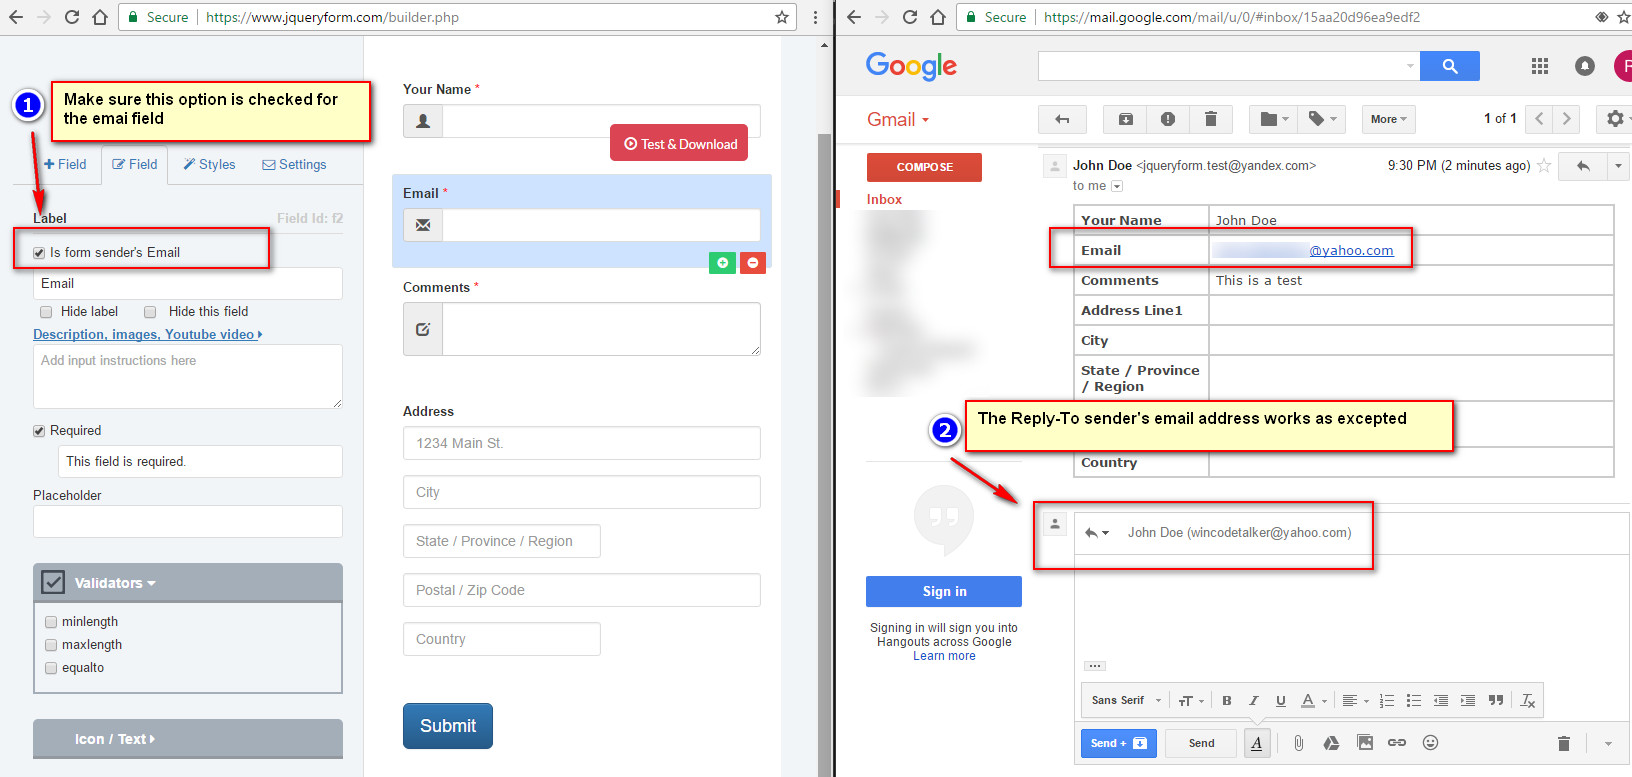
Task: Discard the reply draft
Action: tap(1564, 743)
